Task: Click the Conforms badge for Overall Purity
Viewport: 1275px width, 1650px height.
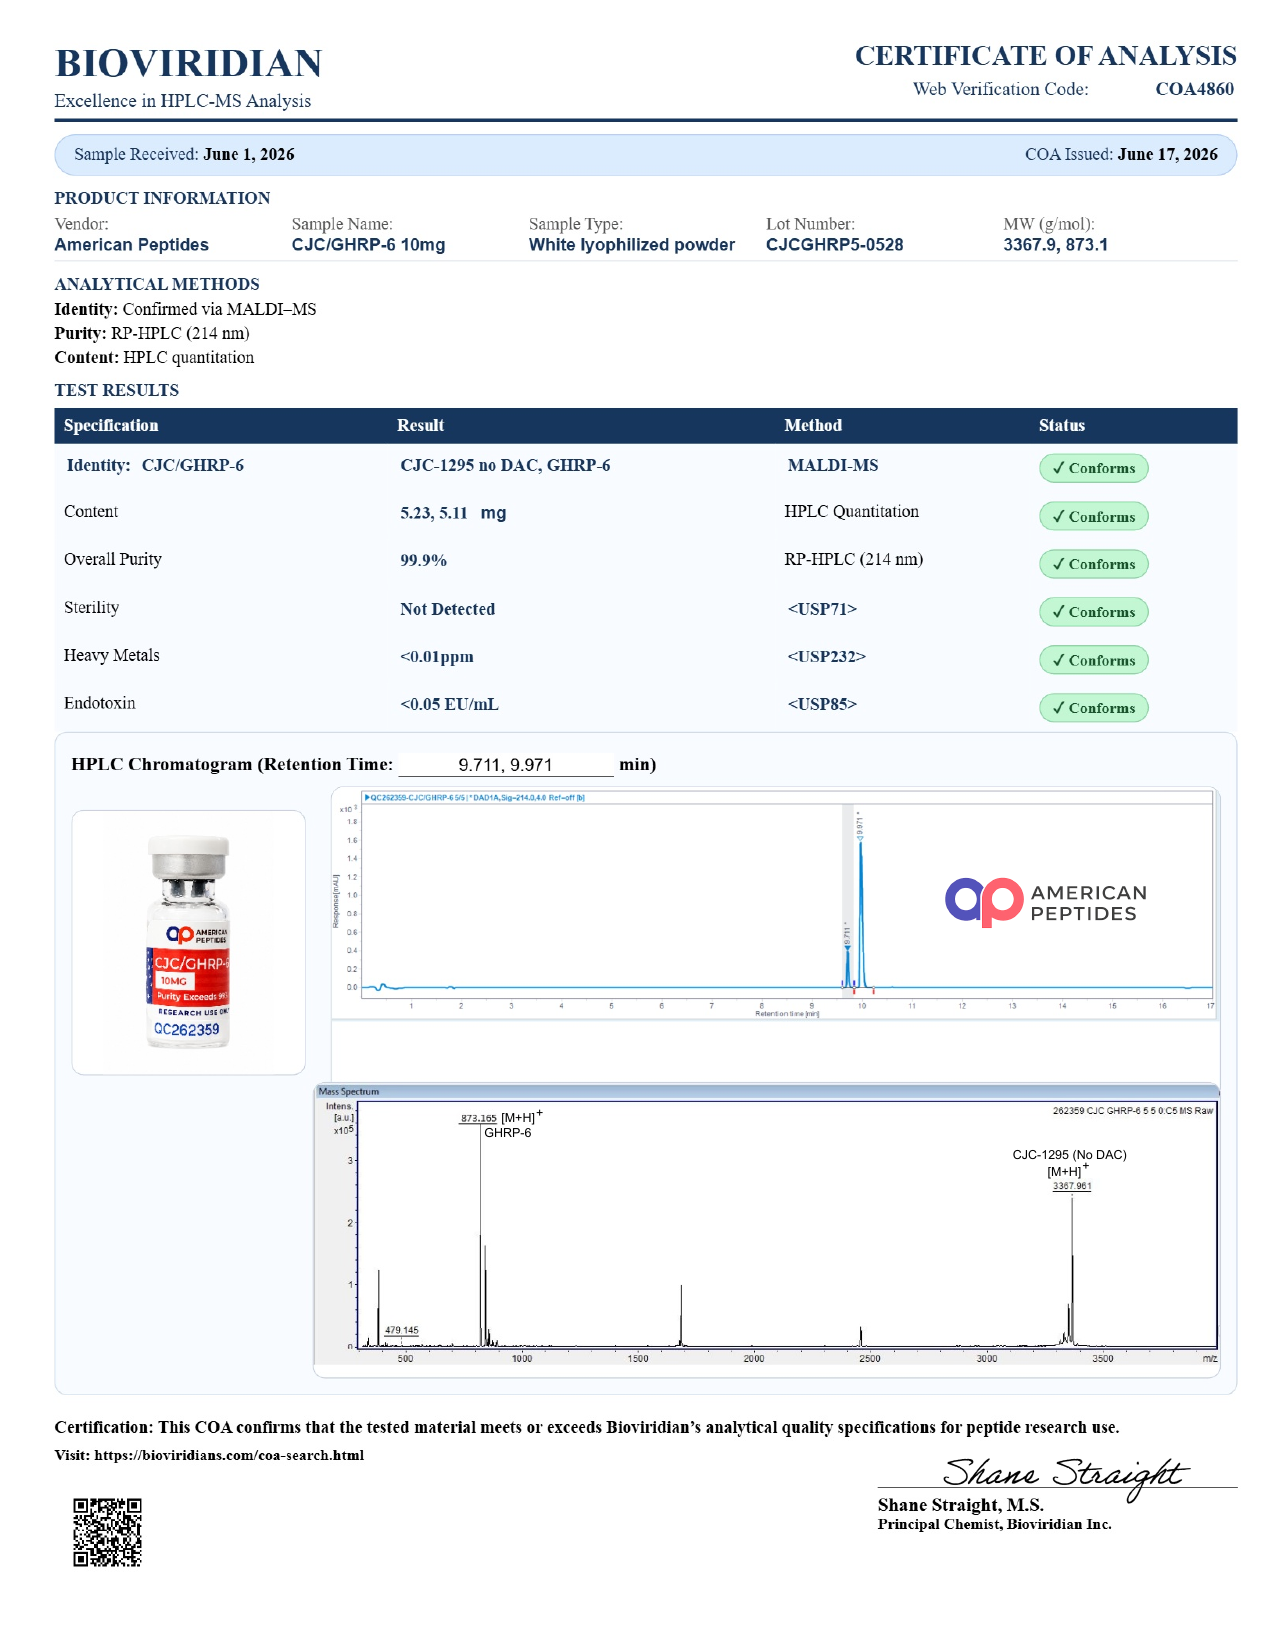Action: [x=1094, y=564]
